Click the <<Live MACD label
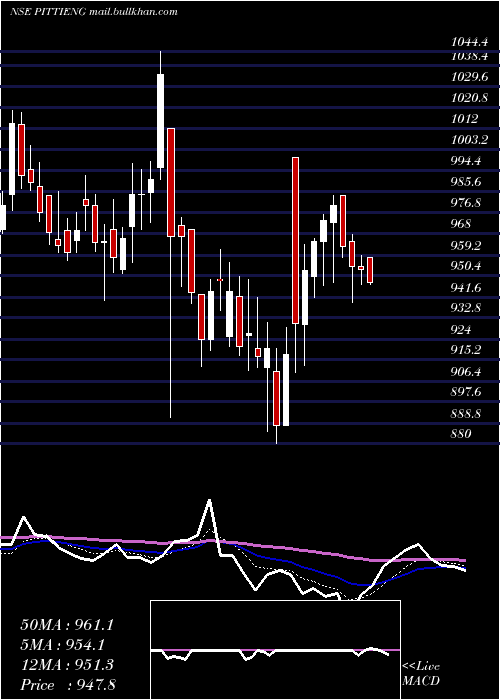 pos(421,673)
